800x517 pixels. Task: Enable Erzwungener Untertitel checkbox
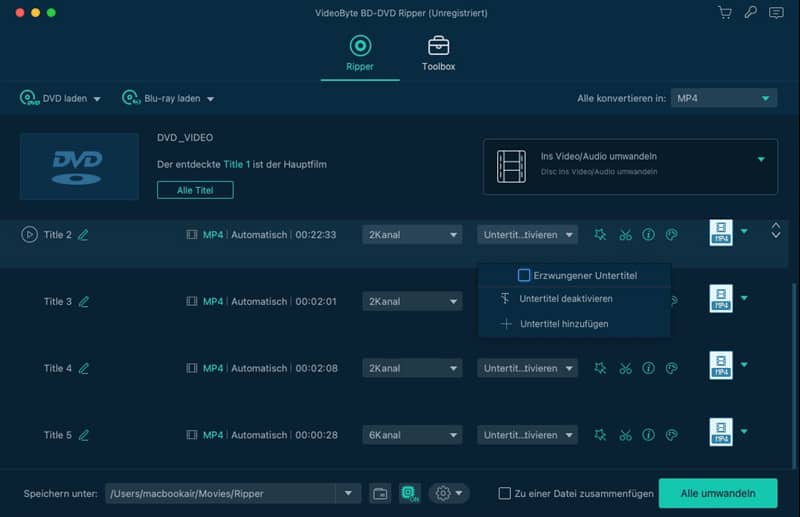pyautogui.click(x=523, y=275)
